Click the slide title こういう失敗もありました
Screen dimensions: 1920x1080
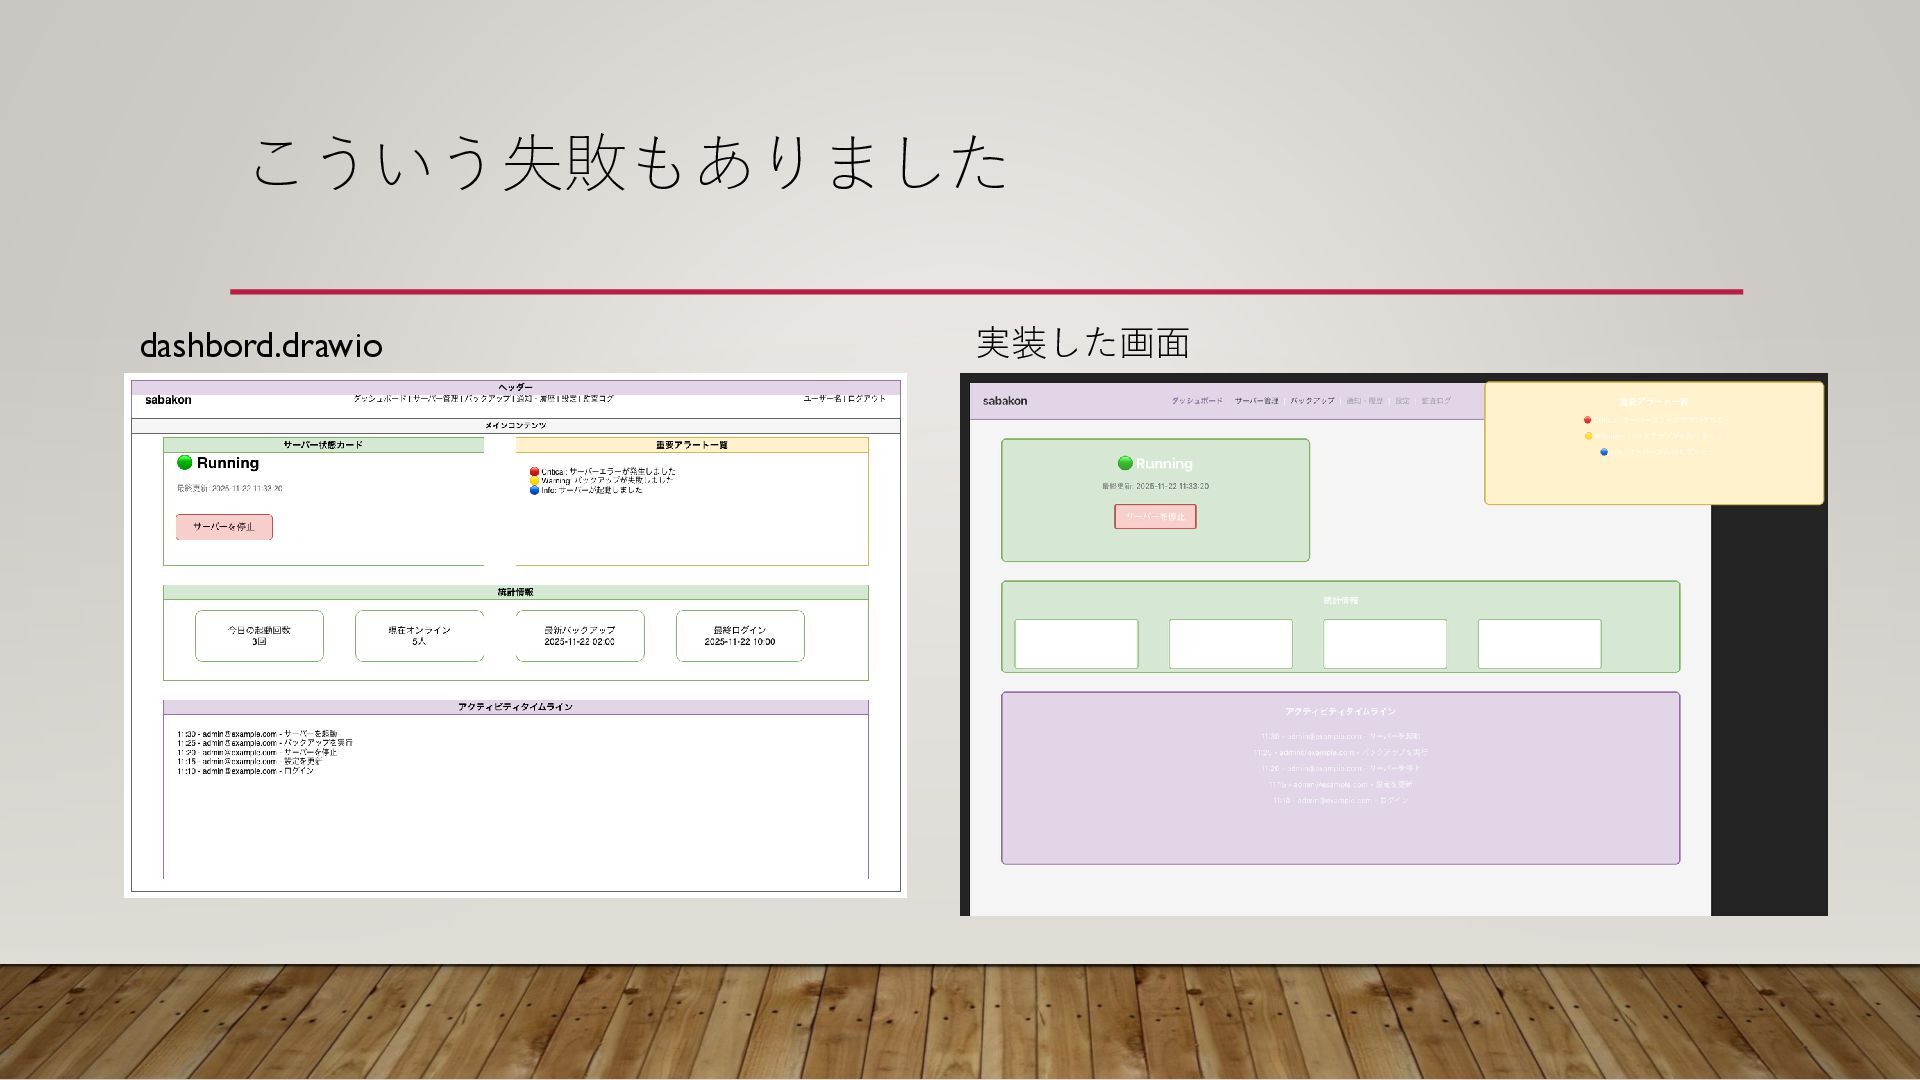tap(629, 162)
